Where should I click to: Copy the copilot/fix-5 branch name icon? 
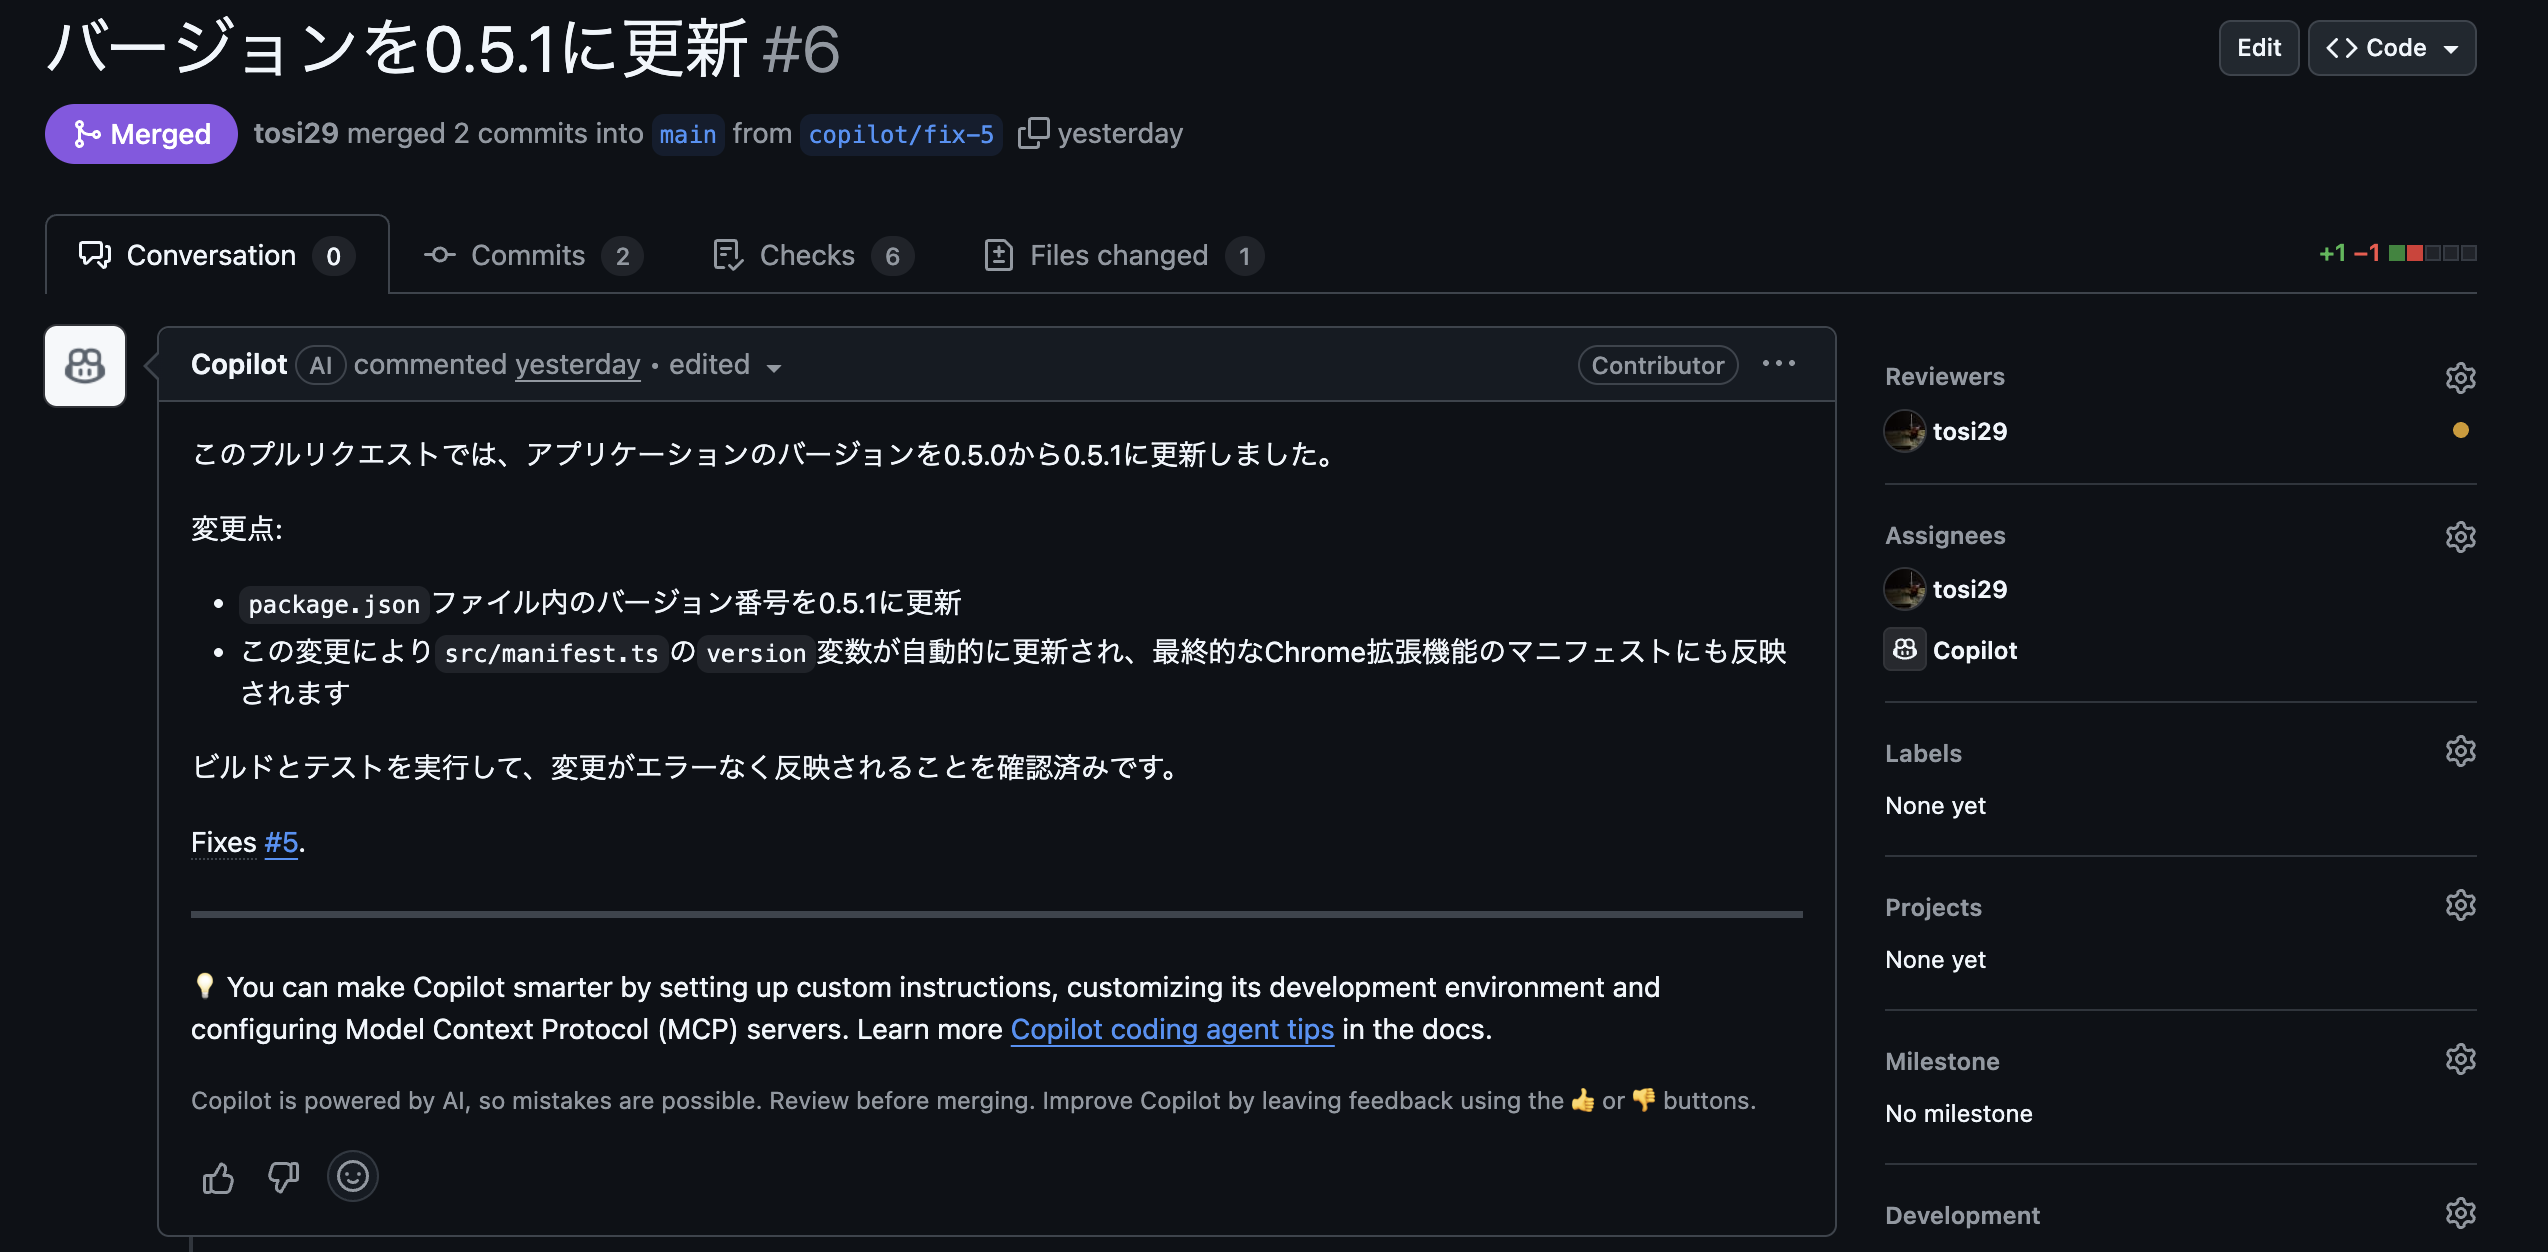coord(1033,133)
